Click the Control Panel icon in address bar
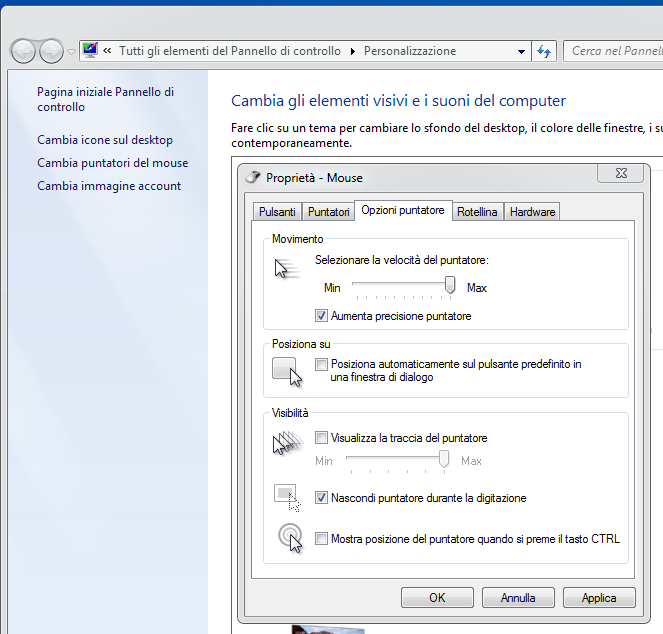663x634 pixels. coord(91,50)
